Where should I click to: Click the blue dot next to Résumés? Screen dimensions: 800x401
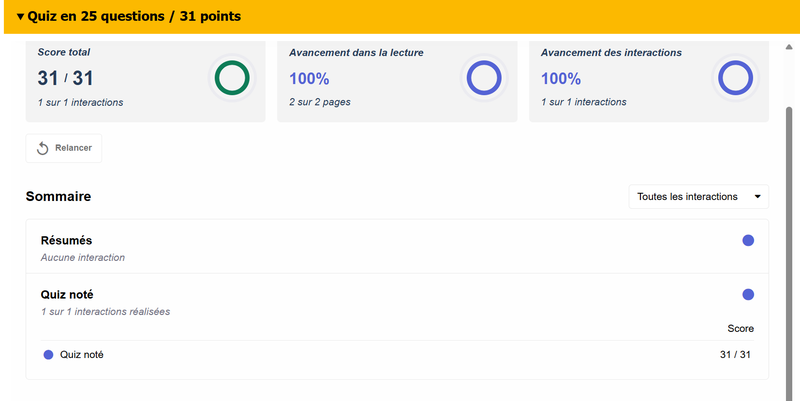coord(748,240)
